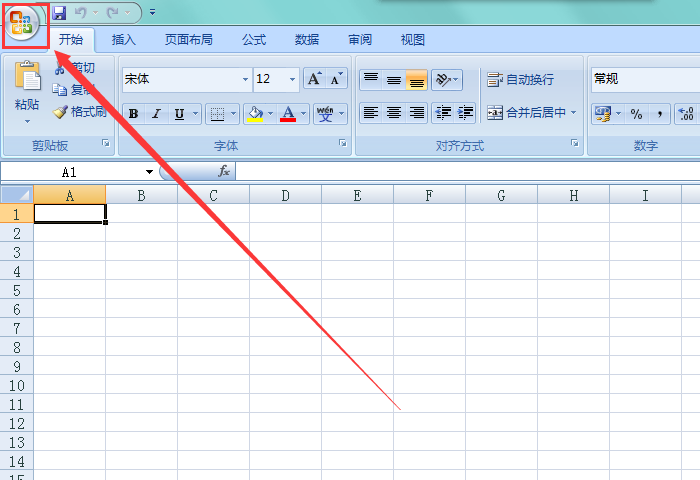
Task: Switch to the 开始 tab
Action: (x=71, y=40)
